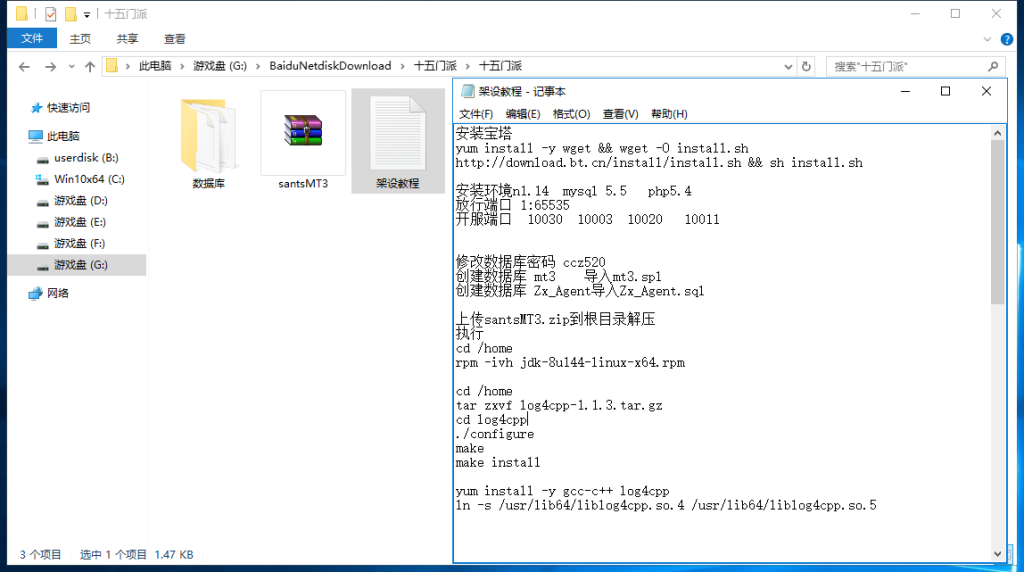Refresh the current folder

(807, 67)
